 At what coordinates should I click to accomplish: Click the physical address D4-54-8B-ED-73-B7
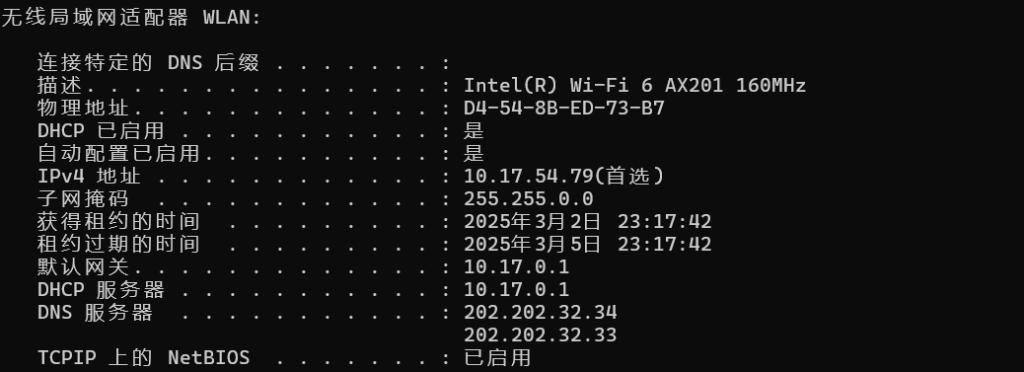564,108
